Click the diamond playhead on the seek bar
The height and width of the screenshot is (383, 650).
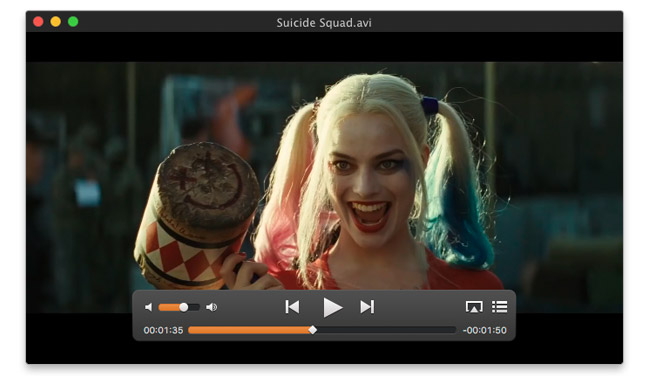click(313, 330)
